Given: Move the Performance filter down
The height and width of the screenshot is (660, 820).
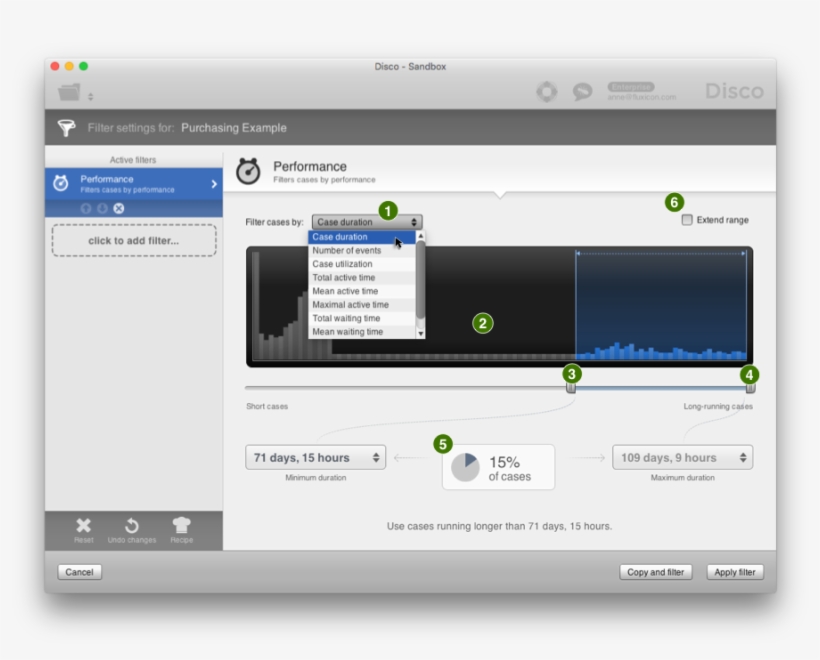Looking at the screenshot, I should [x=102, y=208].
